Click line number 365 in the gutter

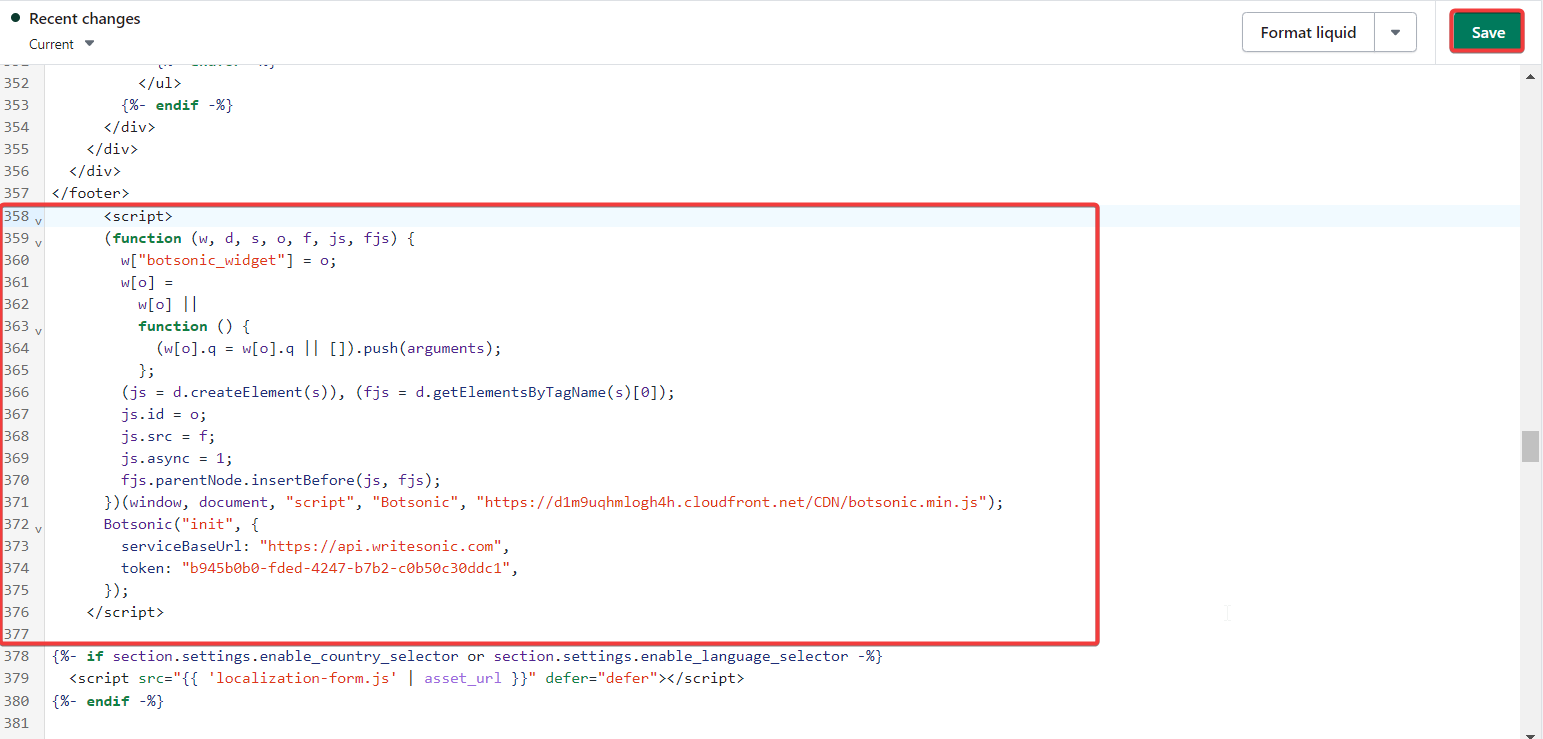point(16,370)
